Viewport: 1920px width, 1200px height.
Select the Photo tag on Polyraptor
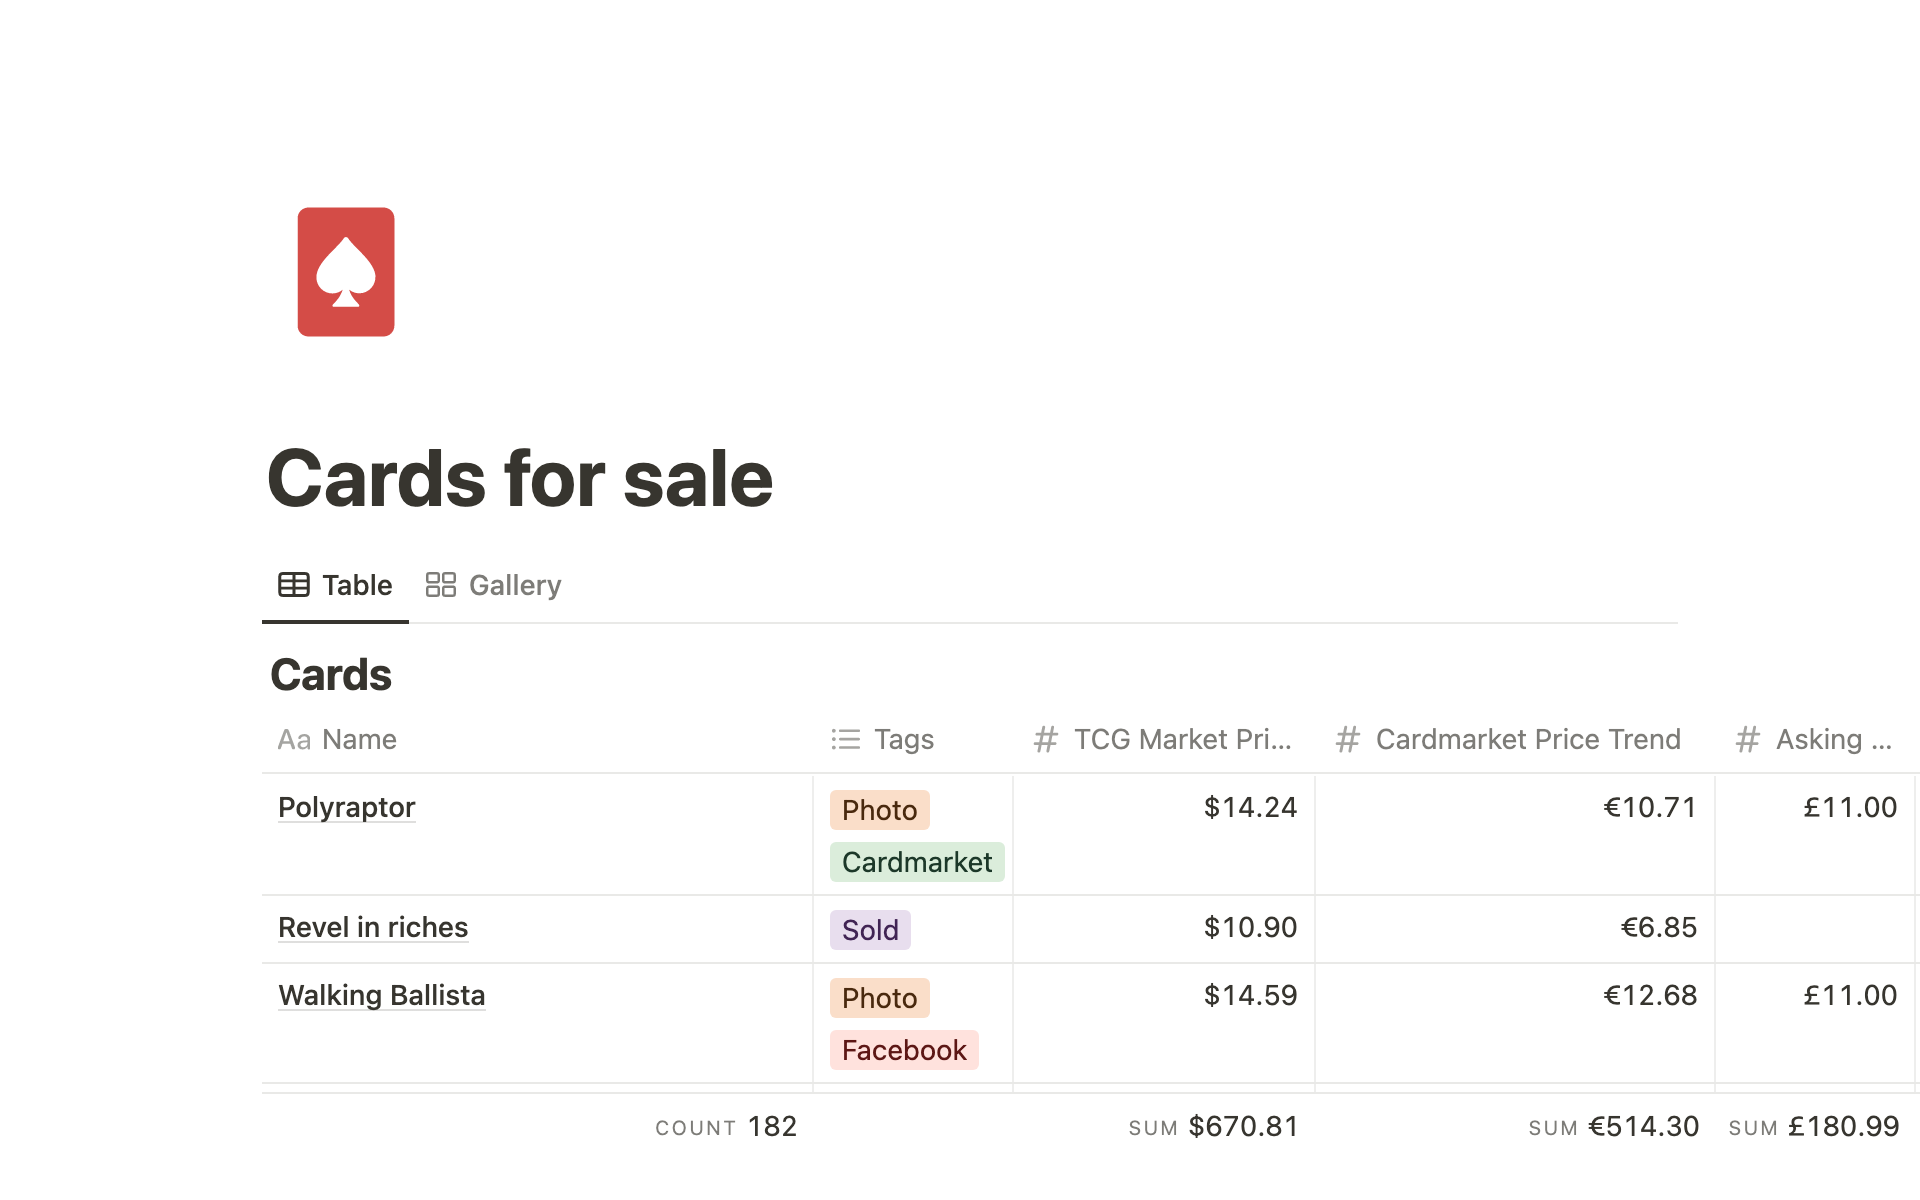879,810
